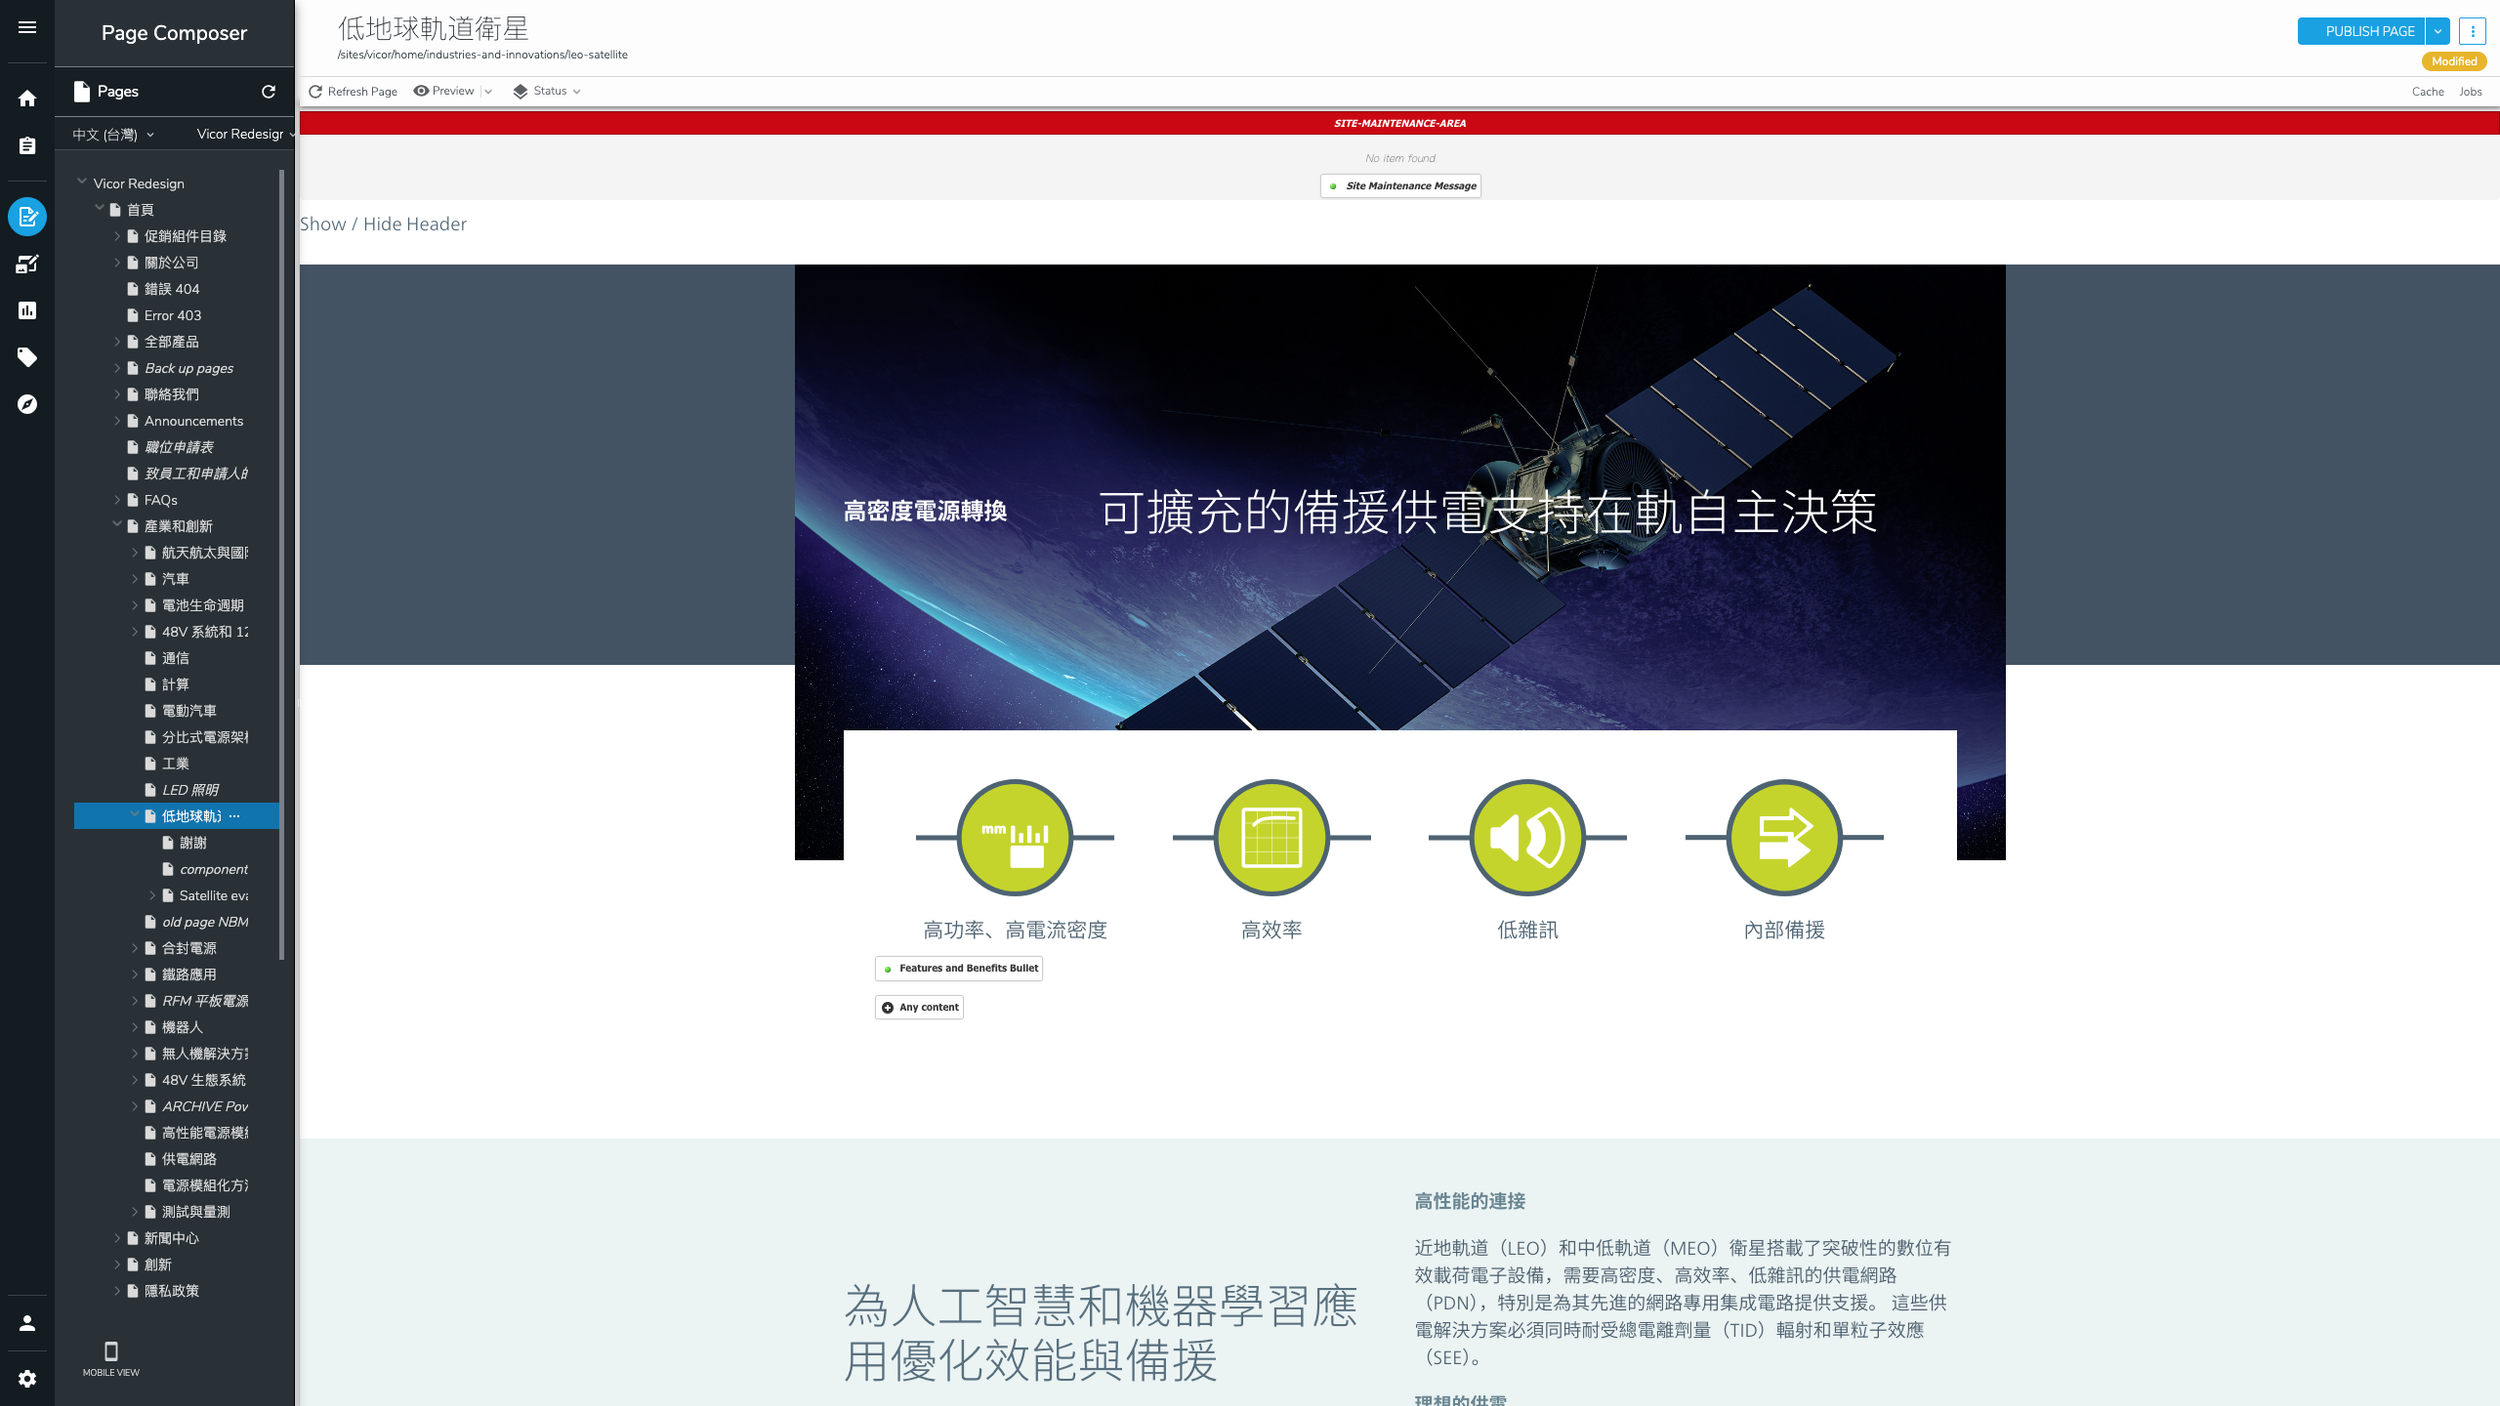The height and width of the screenshot is (1406, 2500).
Task: Select the 錯誤 404 page
Action: coord(172,289)
